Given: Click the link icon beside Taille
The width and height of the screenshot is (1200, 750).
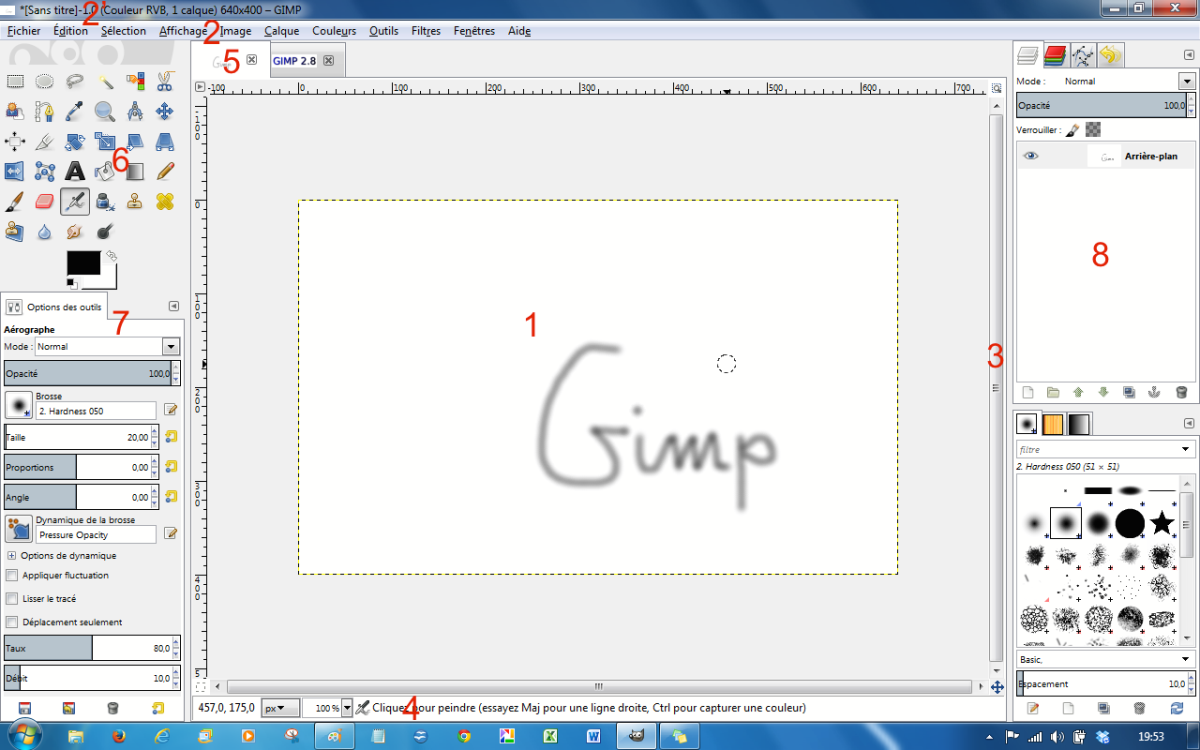Looking at the screenshot, I should [x=171, y=437].
